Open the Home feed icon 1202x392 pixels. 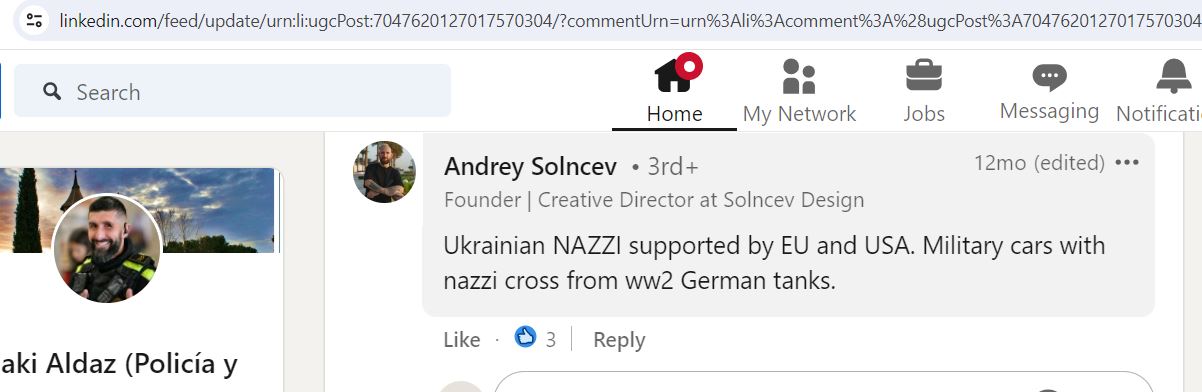pyautogui.click(x=676, y=75)
